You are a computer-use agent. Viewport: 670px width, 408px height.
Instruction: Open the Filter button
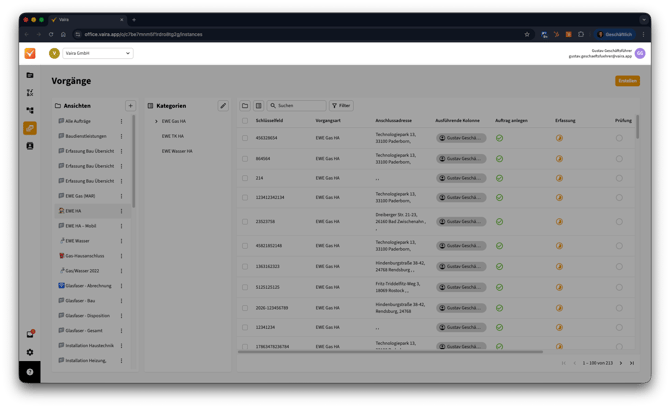pos(342,105)
